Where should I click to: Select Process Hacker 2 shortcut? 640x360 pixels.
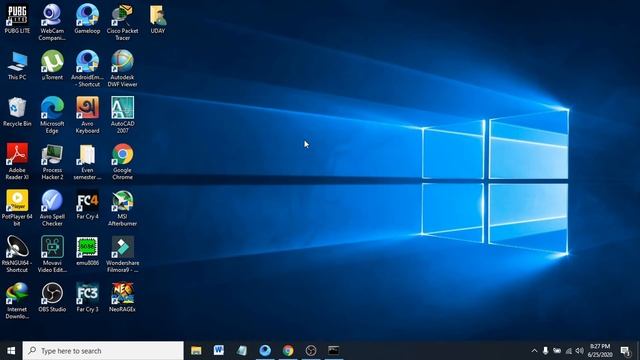click(x=52, y=162)
